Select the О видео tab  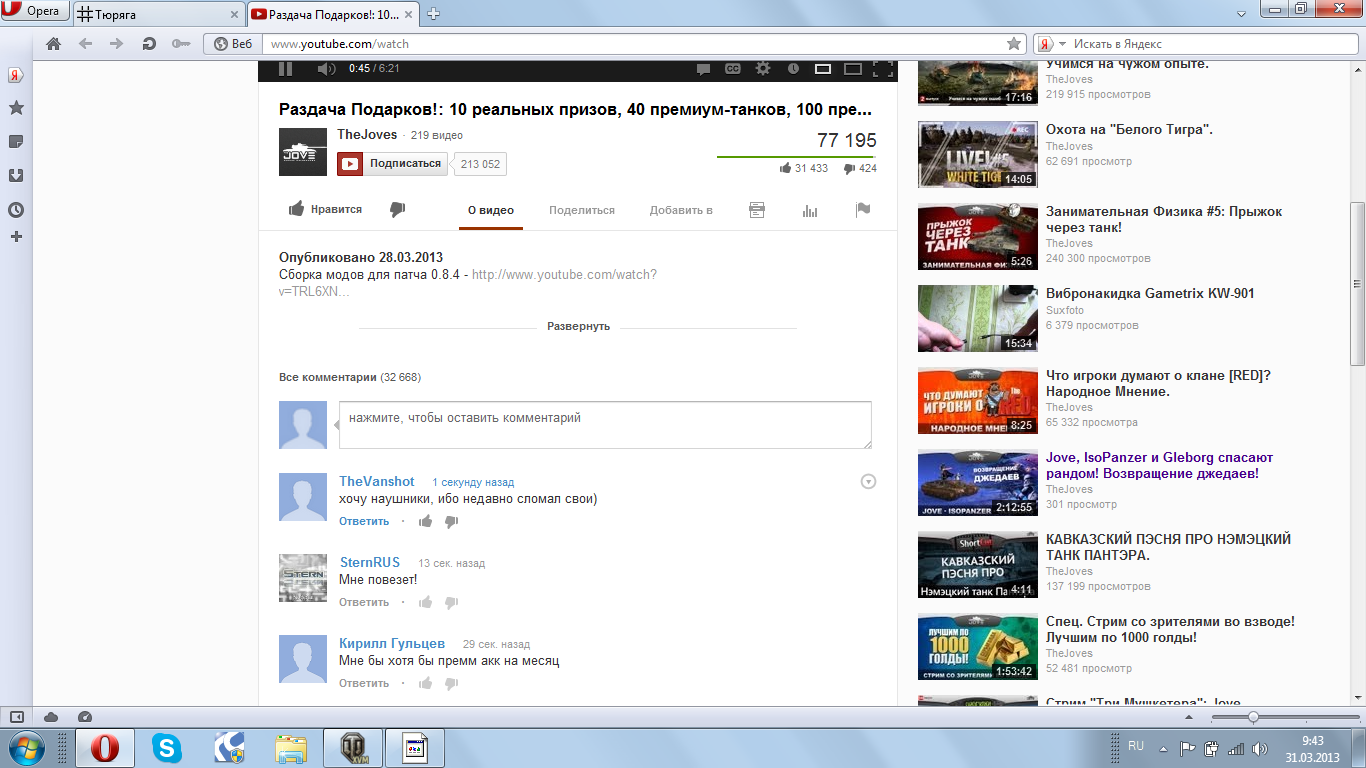coord(491,210)
